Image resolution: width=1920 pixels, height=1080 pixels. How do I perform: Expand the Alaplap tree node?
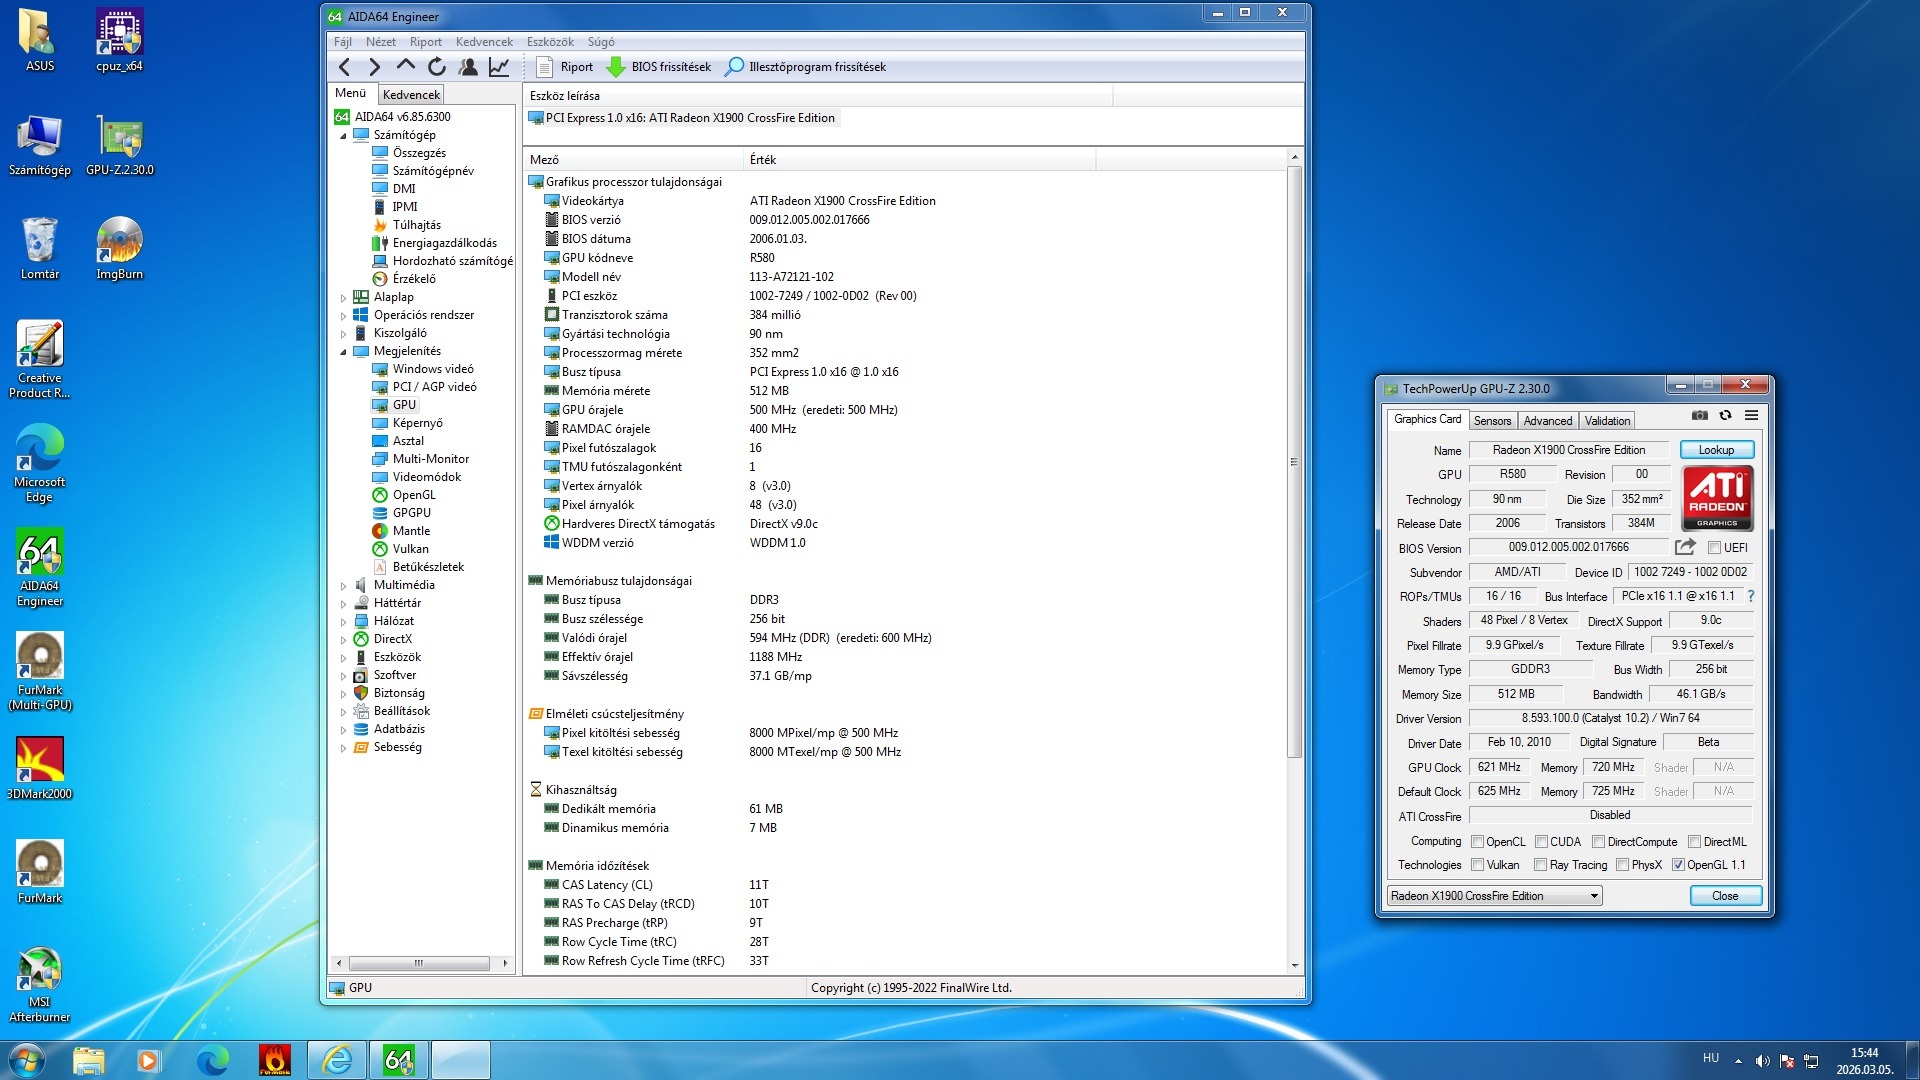pyautogui.click(x=343, y=298)
